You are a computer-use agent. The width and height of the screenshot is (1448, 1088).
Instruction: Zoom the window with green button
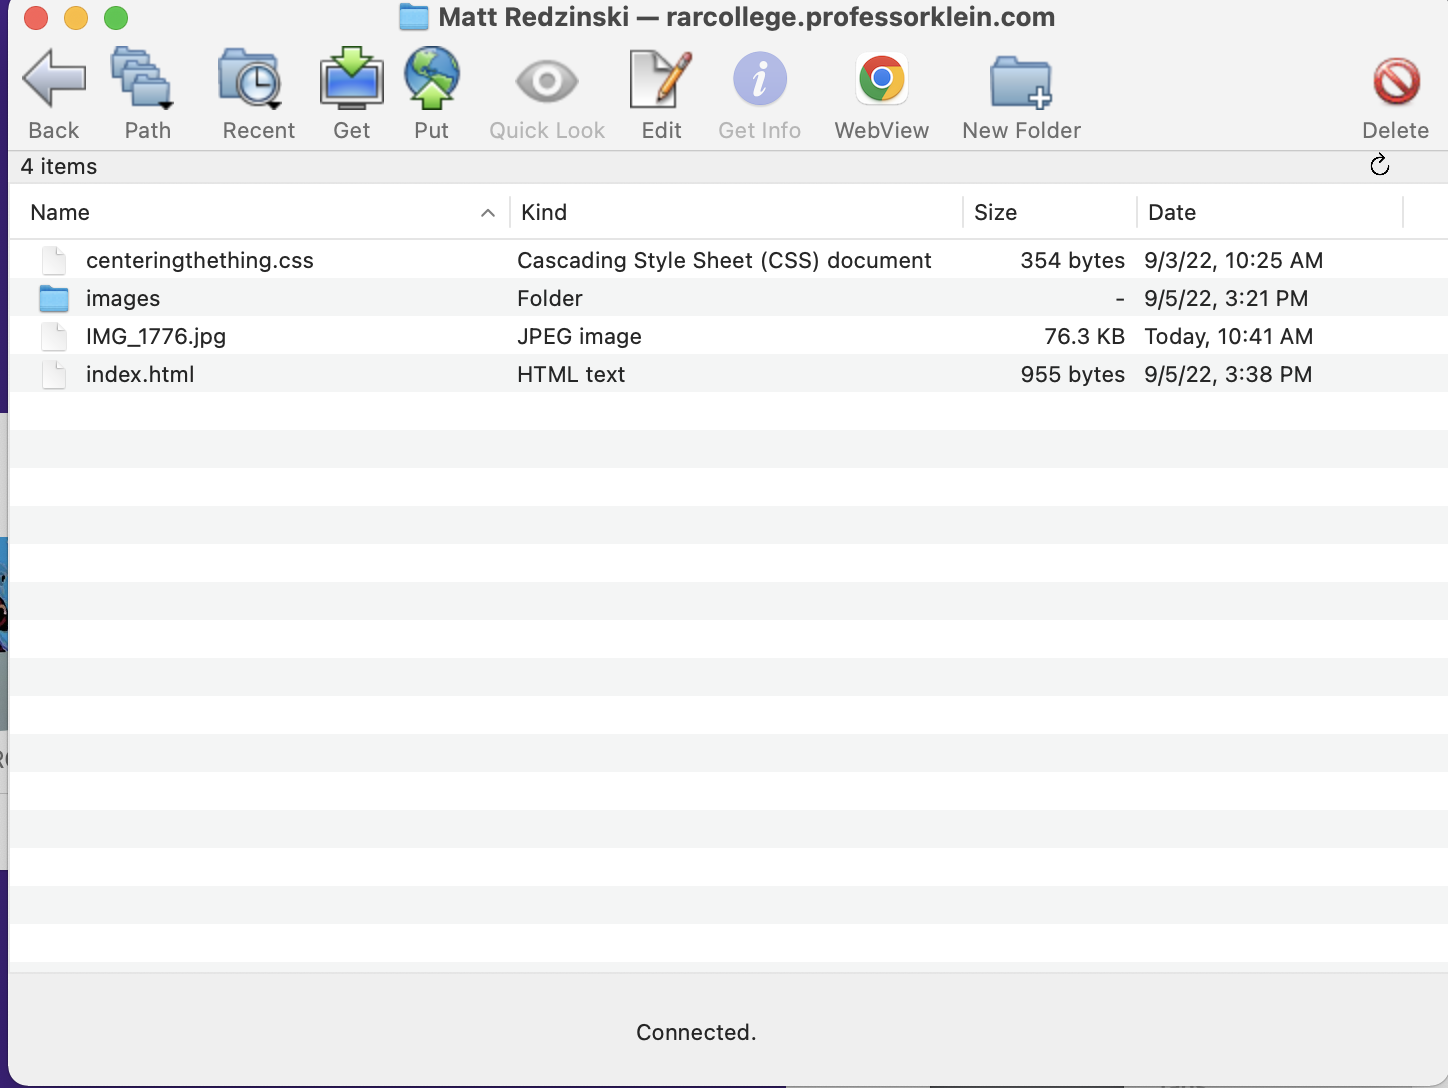[116, 18]
